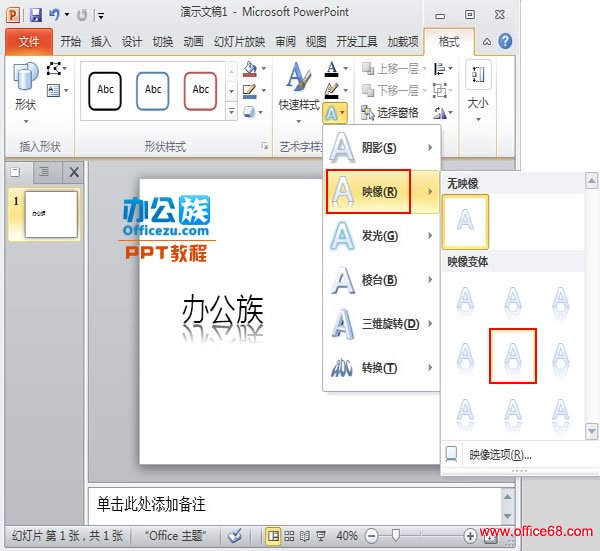This screenshot has width=600, height=551.
Task: Minimize the ribbon with the caret icon
Action: click(x=487, y=41)
